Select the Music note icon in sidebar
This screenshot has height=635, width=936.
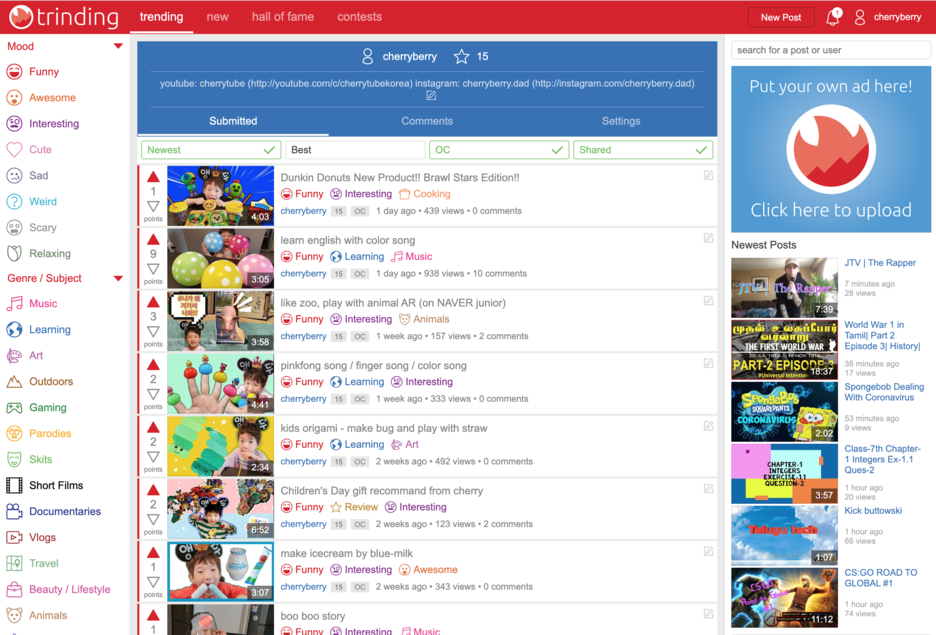[x=14, y=303]
